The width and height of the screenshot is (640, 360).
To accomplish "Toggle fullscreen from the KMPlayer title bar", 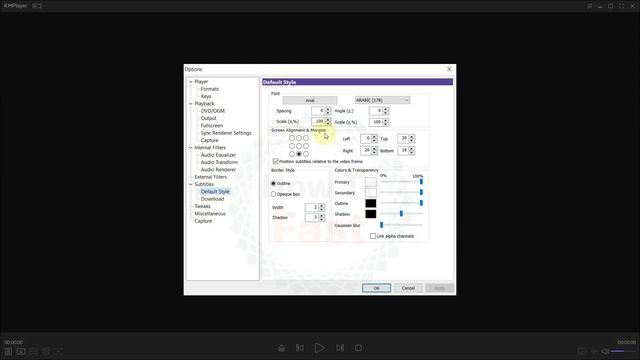I will (621, 6).
